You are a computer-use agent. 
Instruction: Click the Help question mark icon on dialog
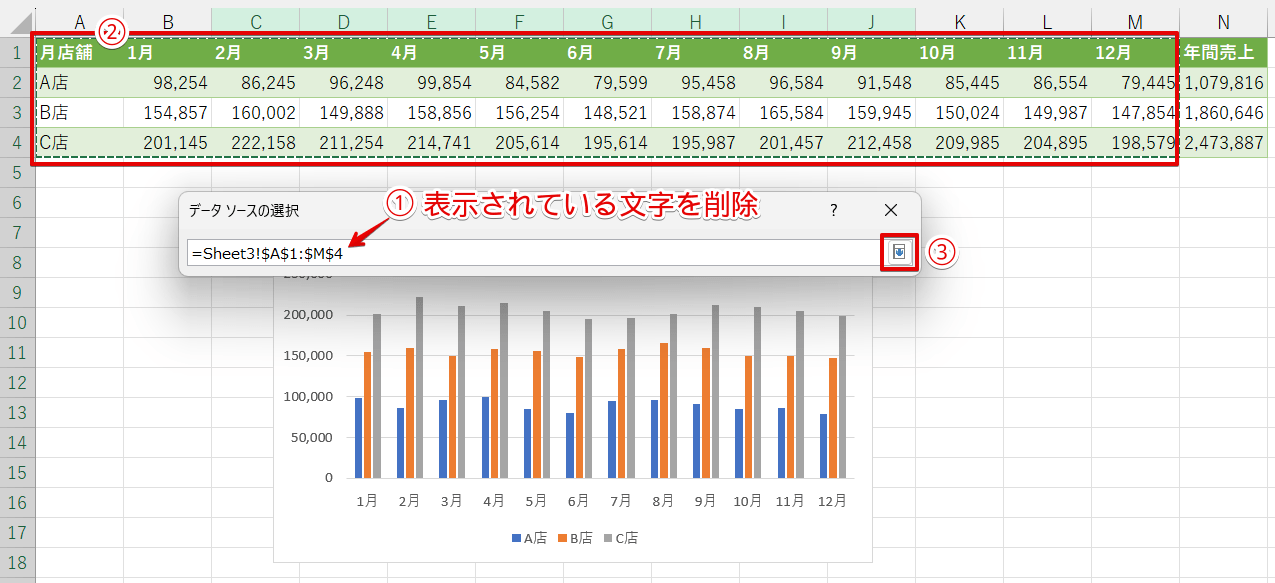click(833, 210)
